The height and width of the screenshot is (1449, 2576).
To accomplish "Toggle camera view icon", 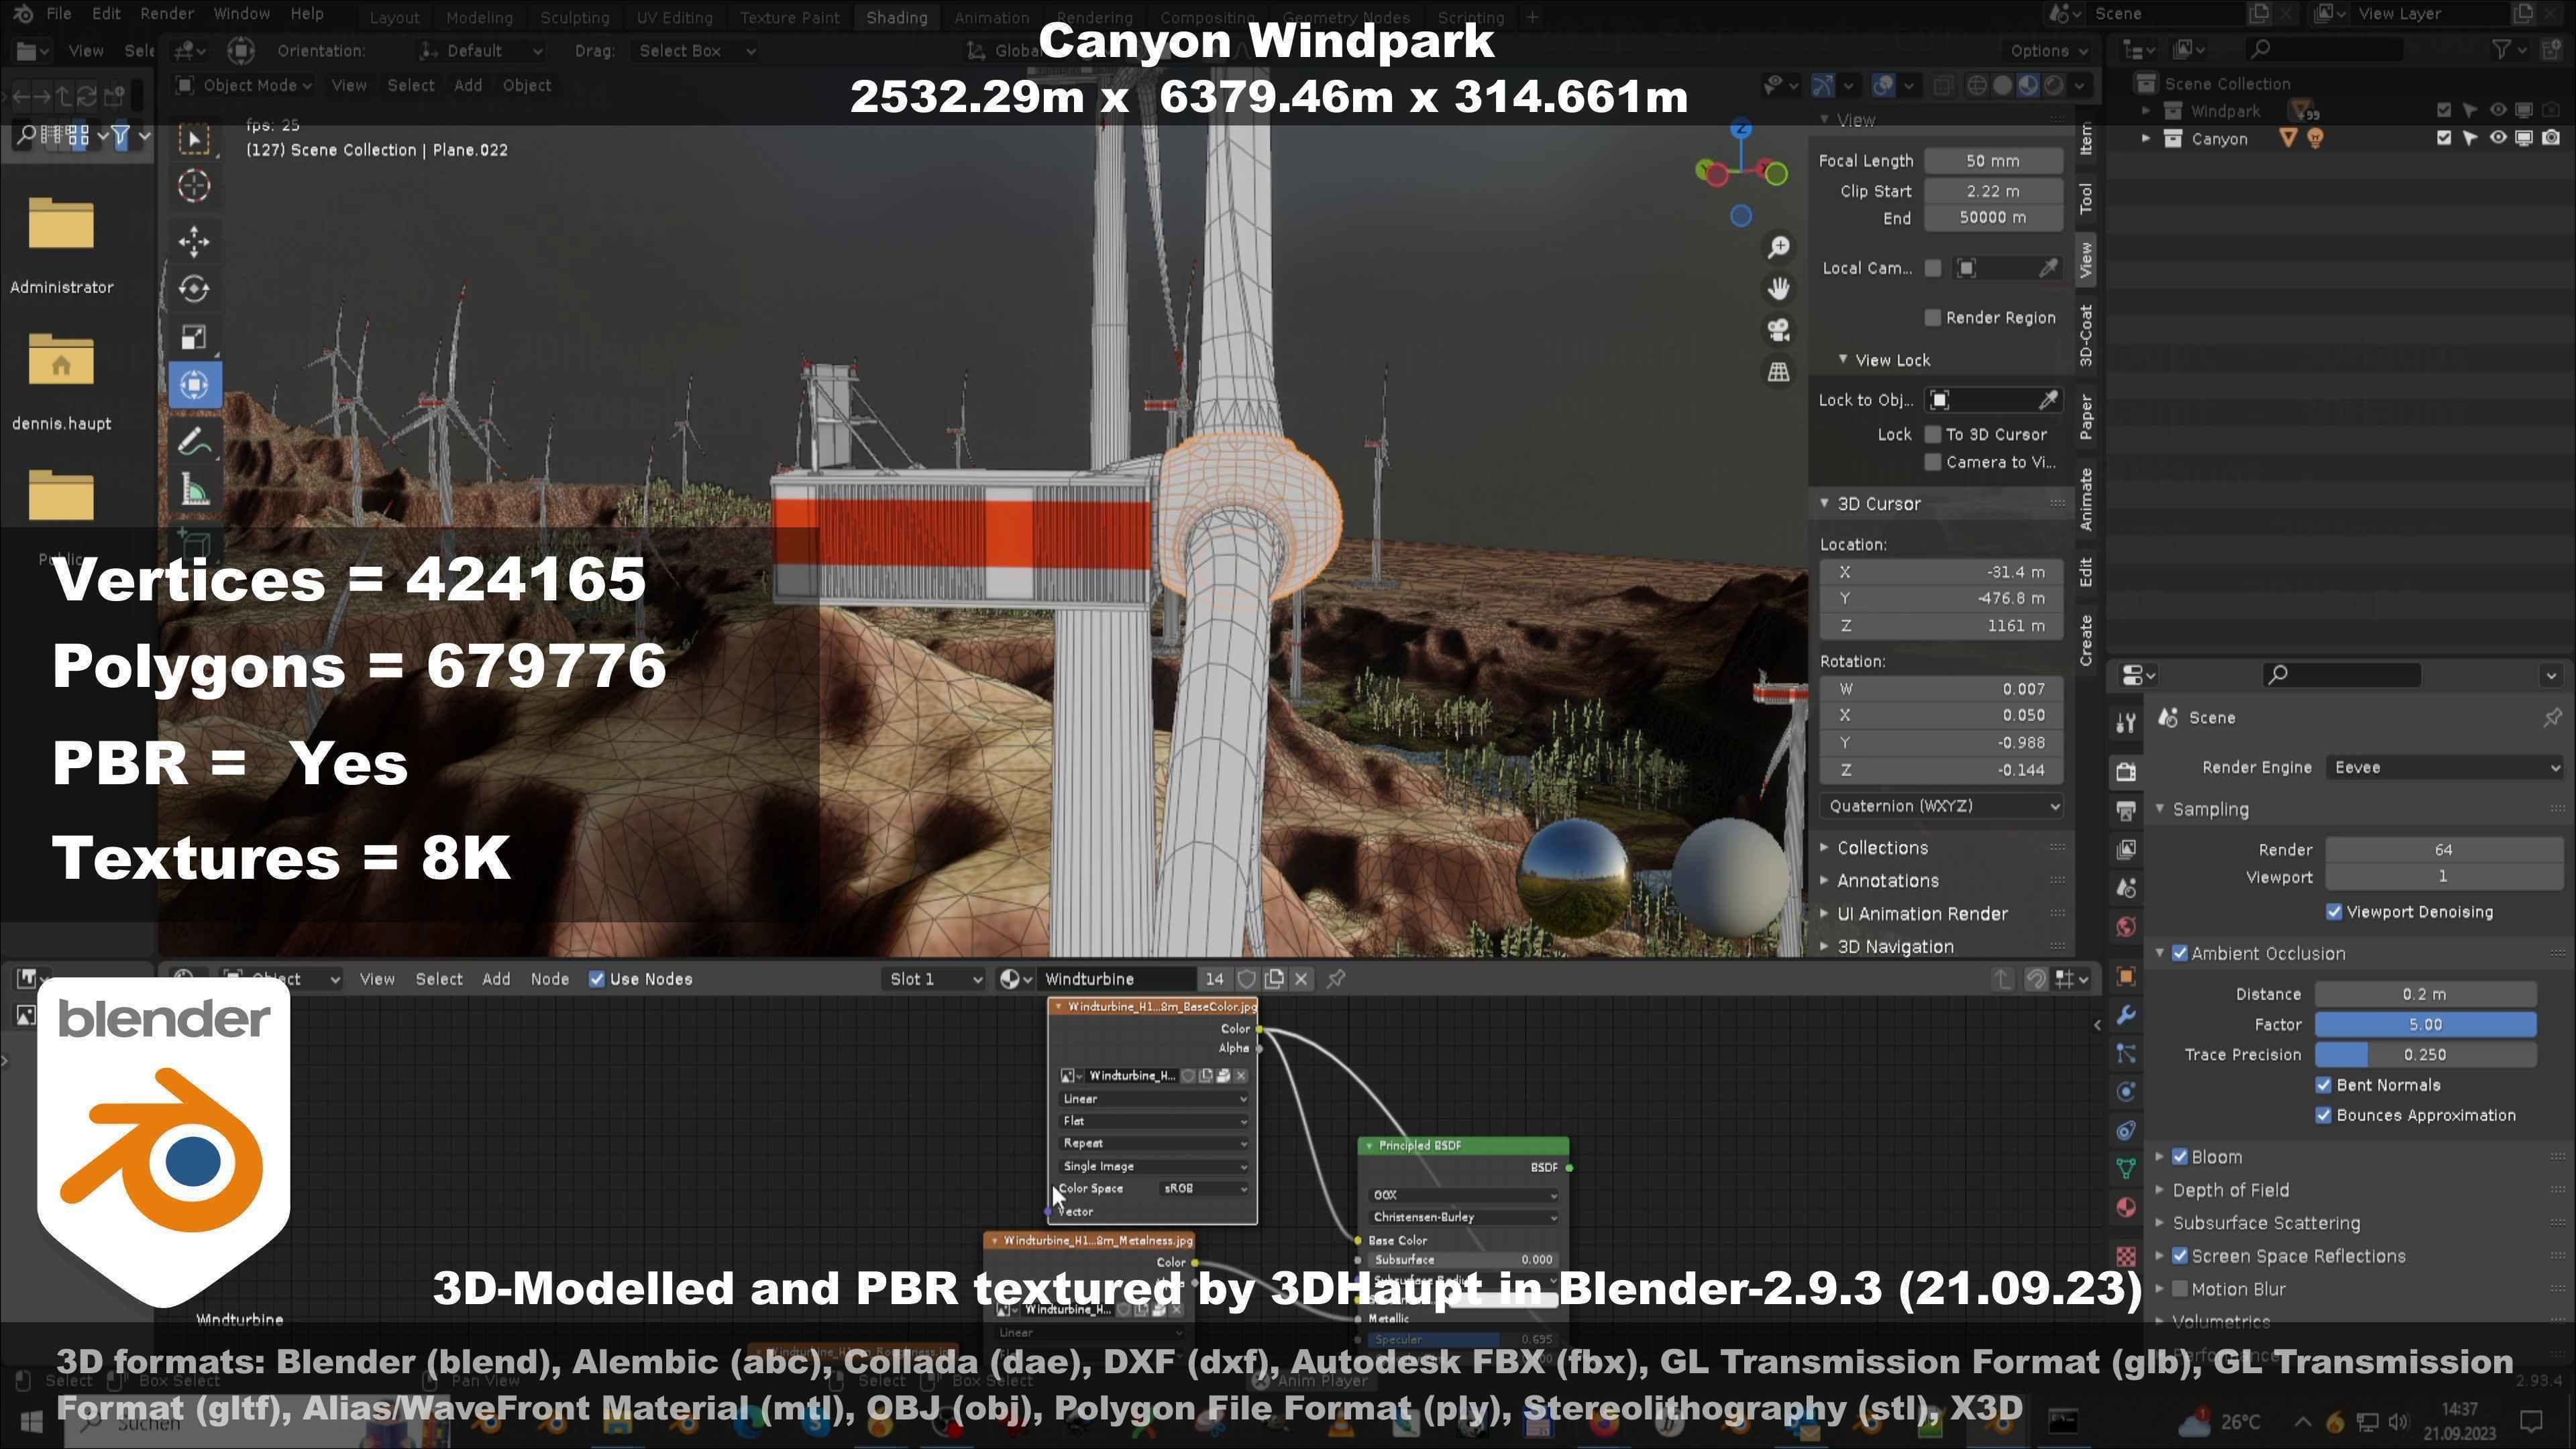I will pyautogui.click(x=1778, y=330).
